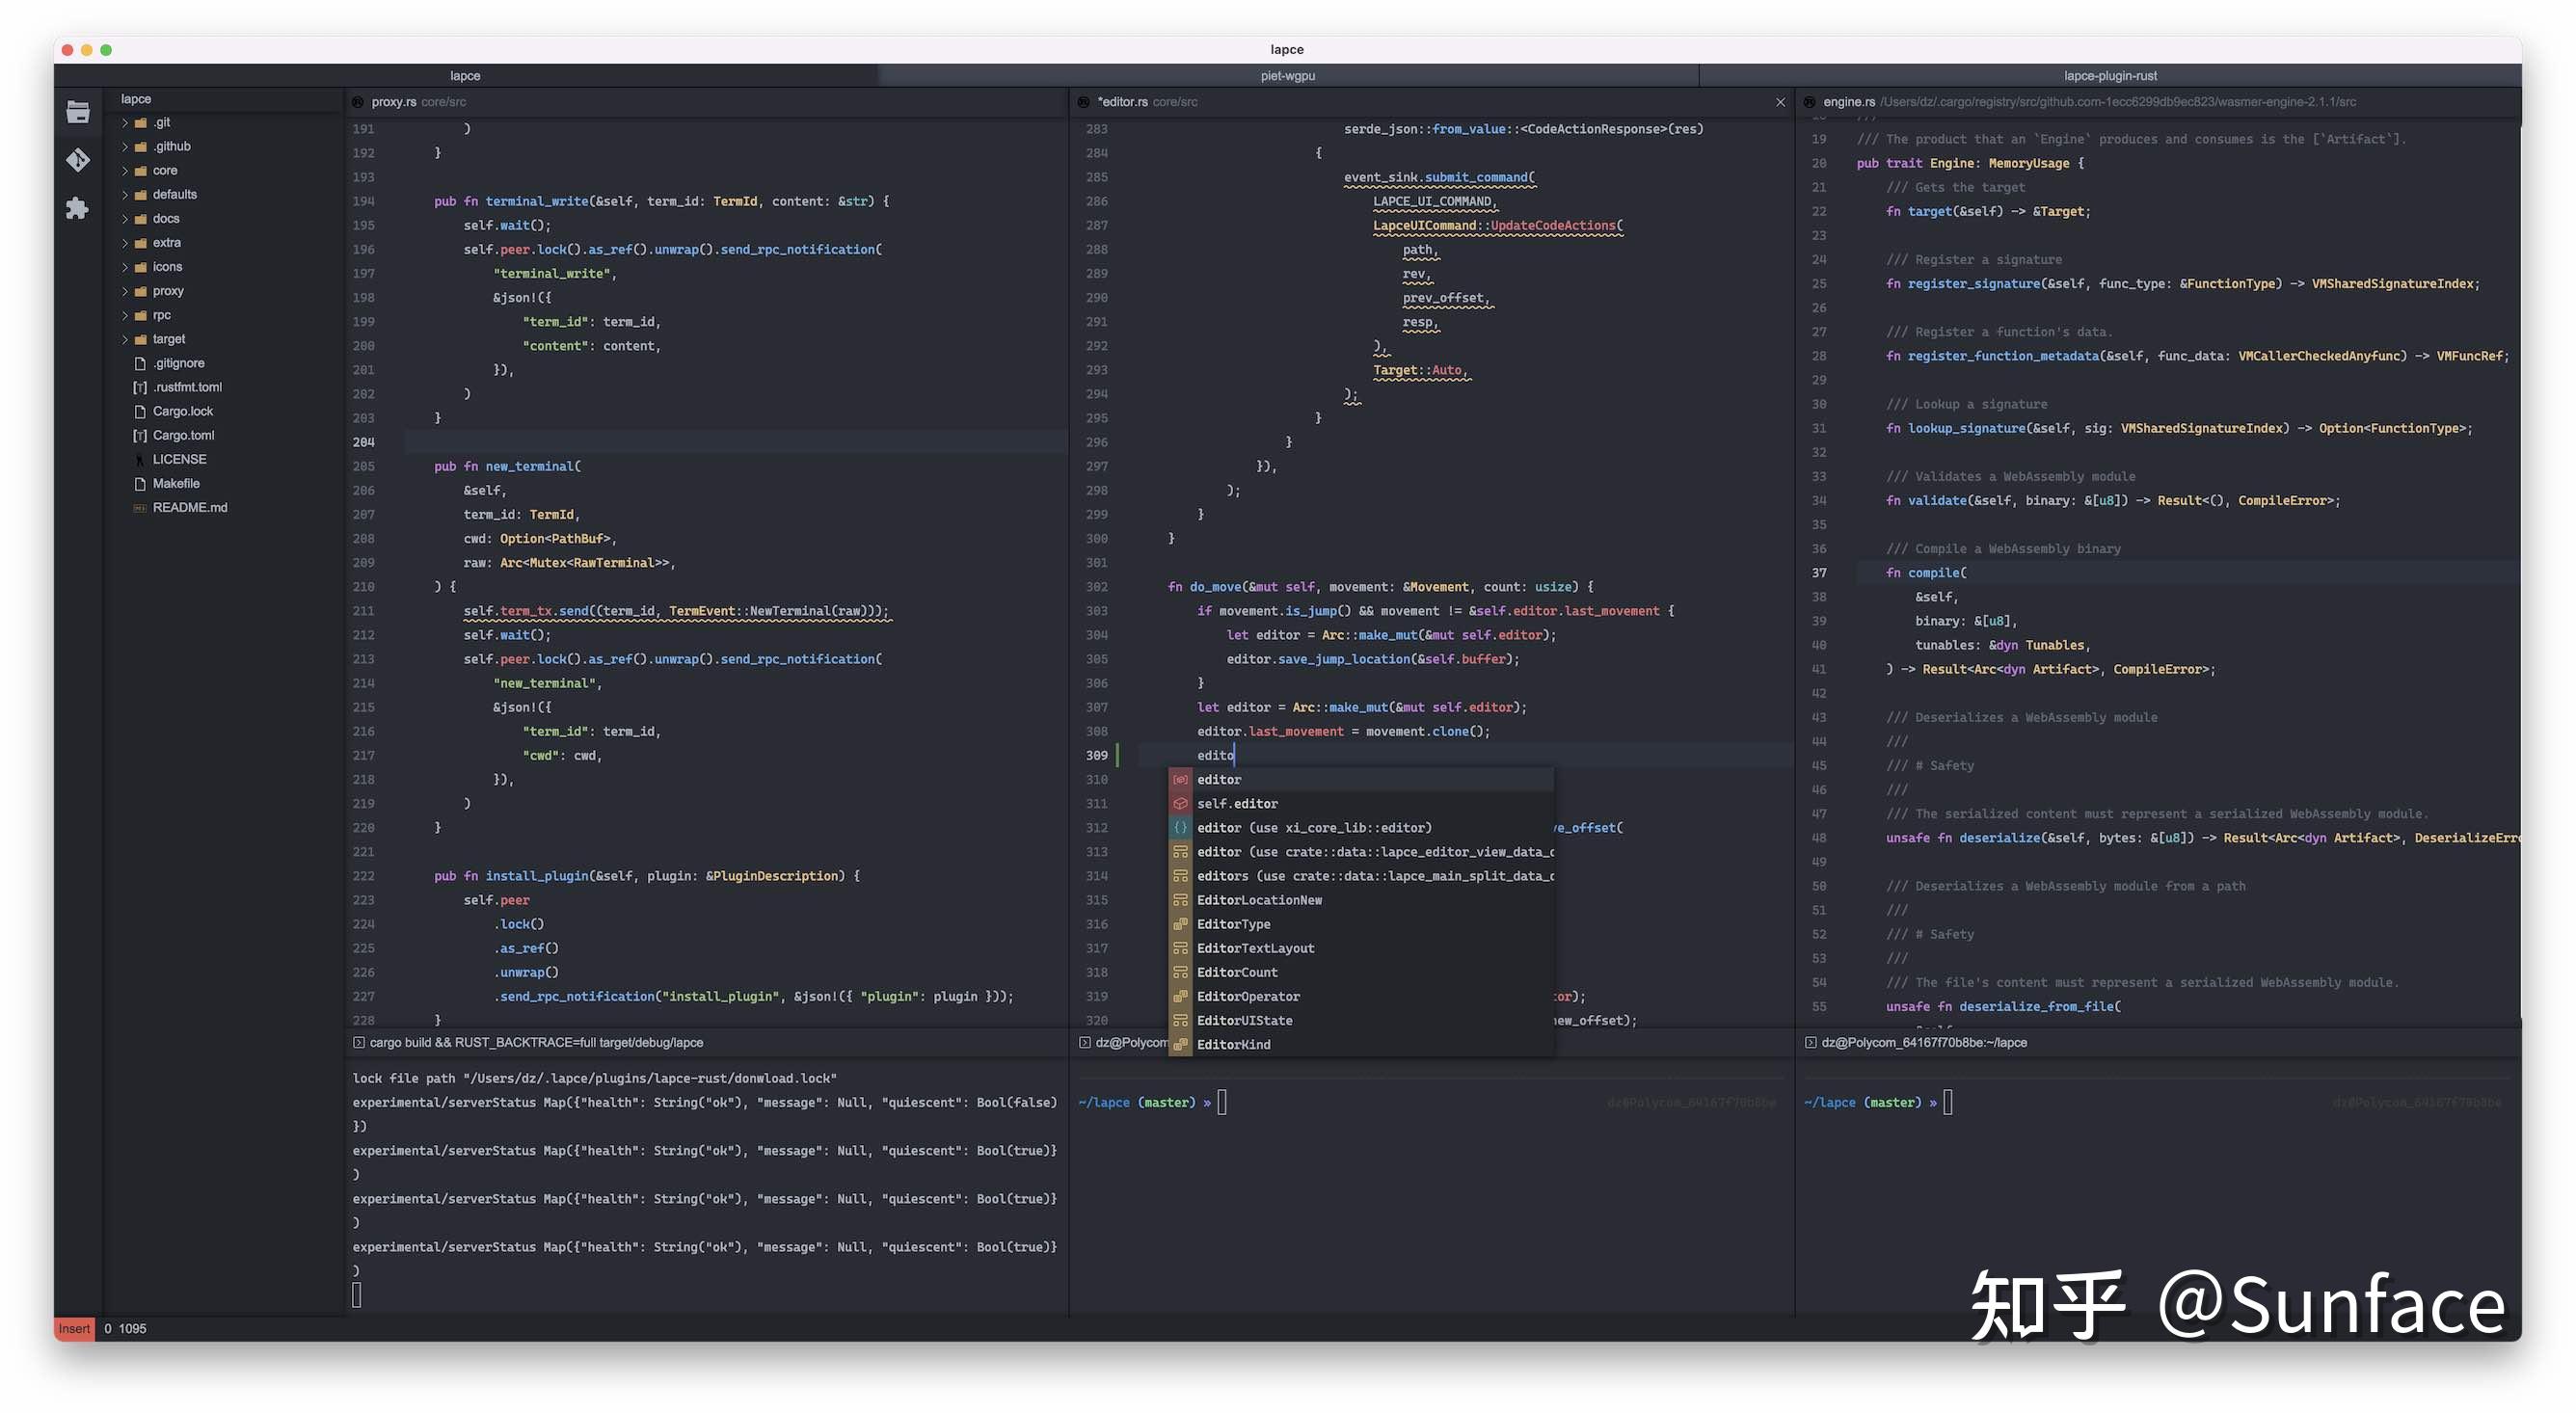Close the editor.rs editor pane
This screenshot has width=2576, height=1413.
point(1779,102)
